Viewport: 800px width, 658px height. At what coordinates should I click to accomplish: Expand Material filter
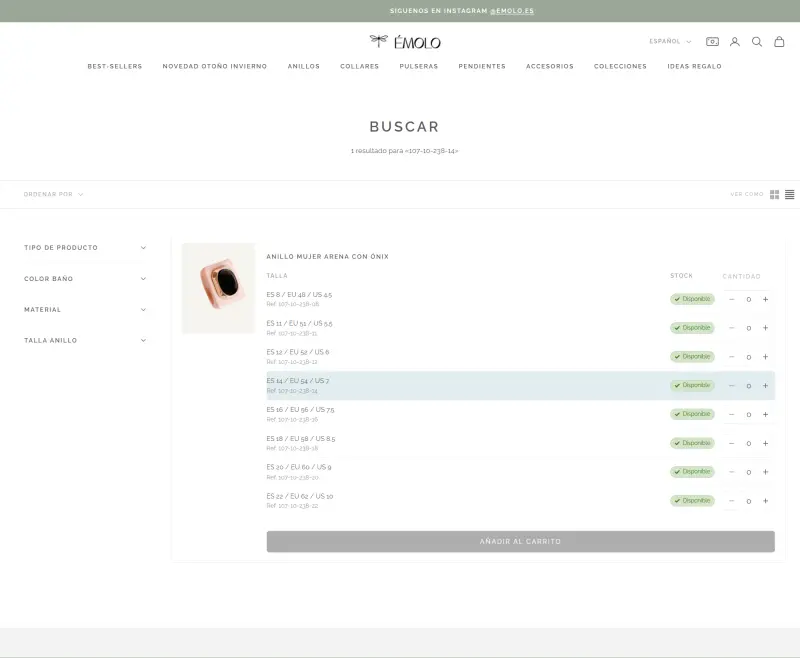(x=85, y=310)
